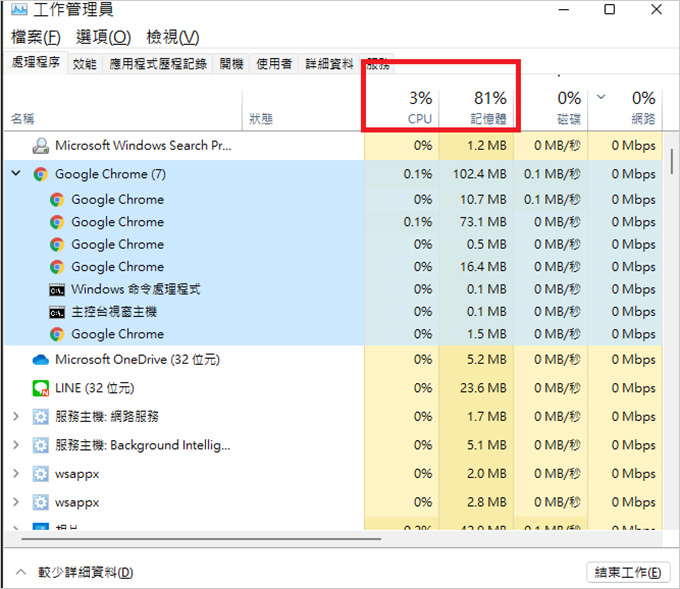Click the 較少詳細資料(D) link
This screenshot has height=589, width=680.
point(85,573)
